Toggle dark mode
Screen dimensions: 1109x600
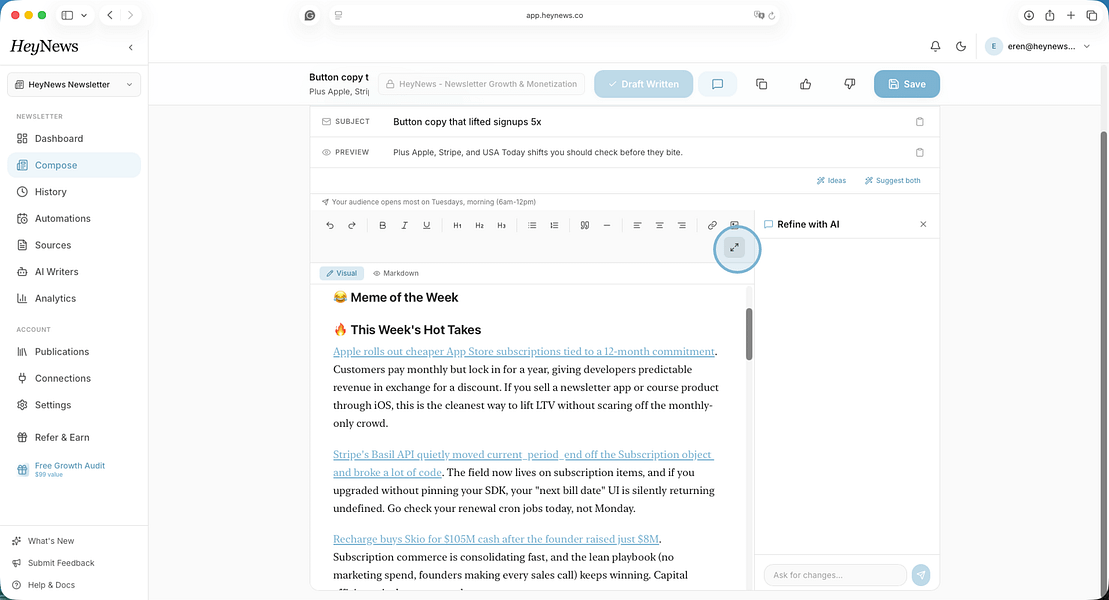tap(960, 46)
